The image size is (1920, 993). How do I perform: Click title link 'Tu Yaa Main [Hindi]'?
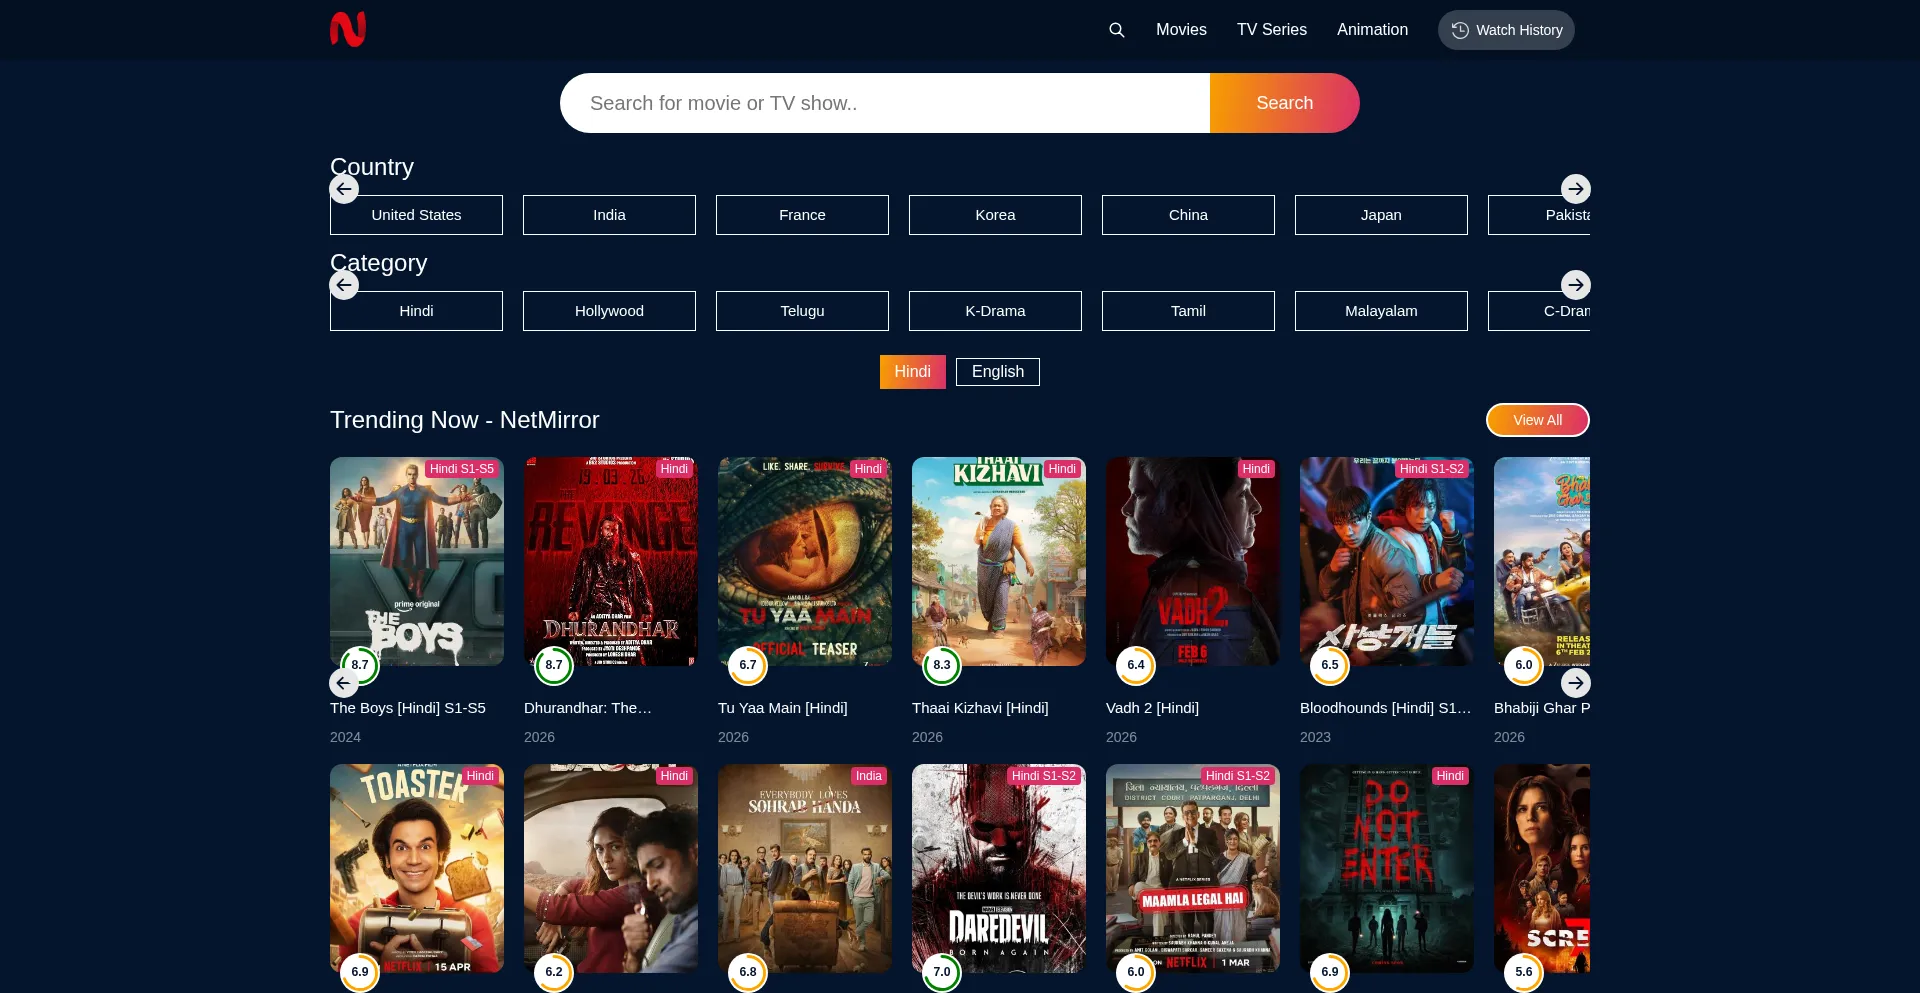coord(783,708)
